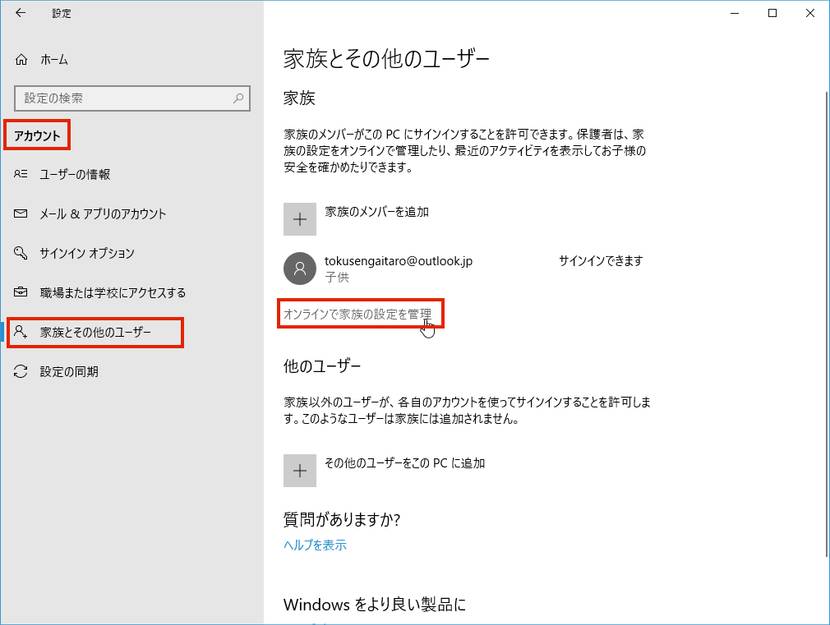Open 設定の同期 page
This screenshot has height=625, width=830.
69,372
